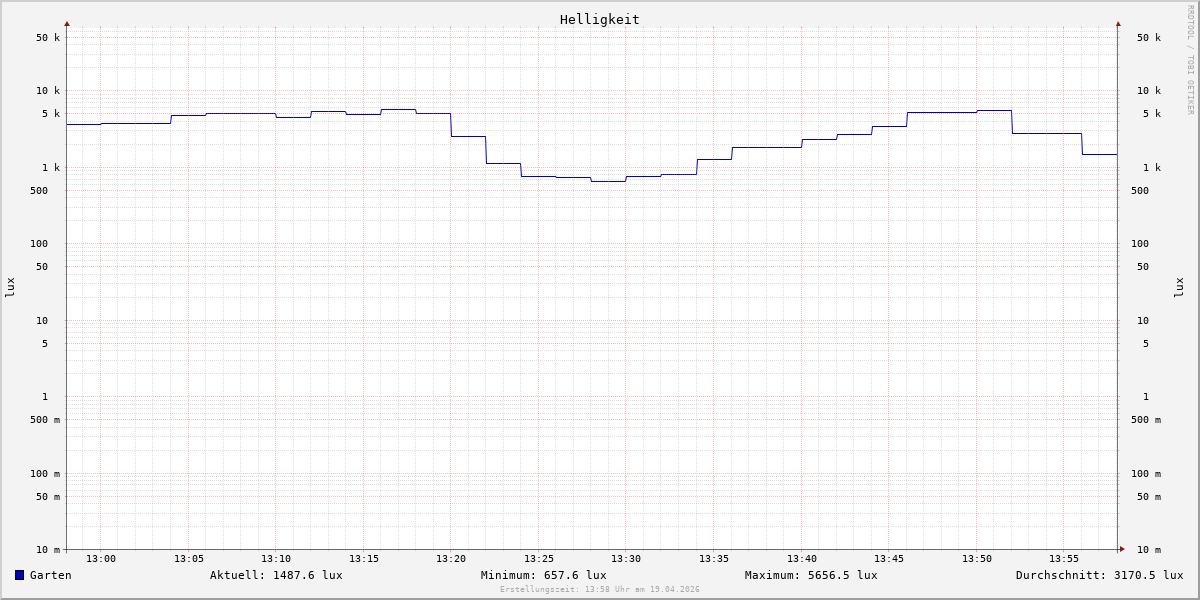Click the Helligkeit chart title
The image size is (1200, 600).
599,19
